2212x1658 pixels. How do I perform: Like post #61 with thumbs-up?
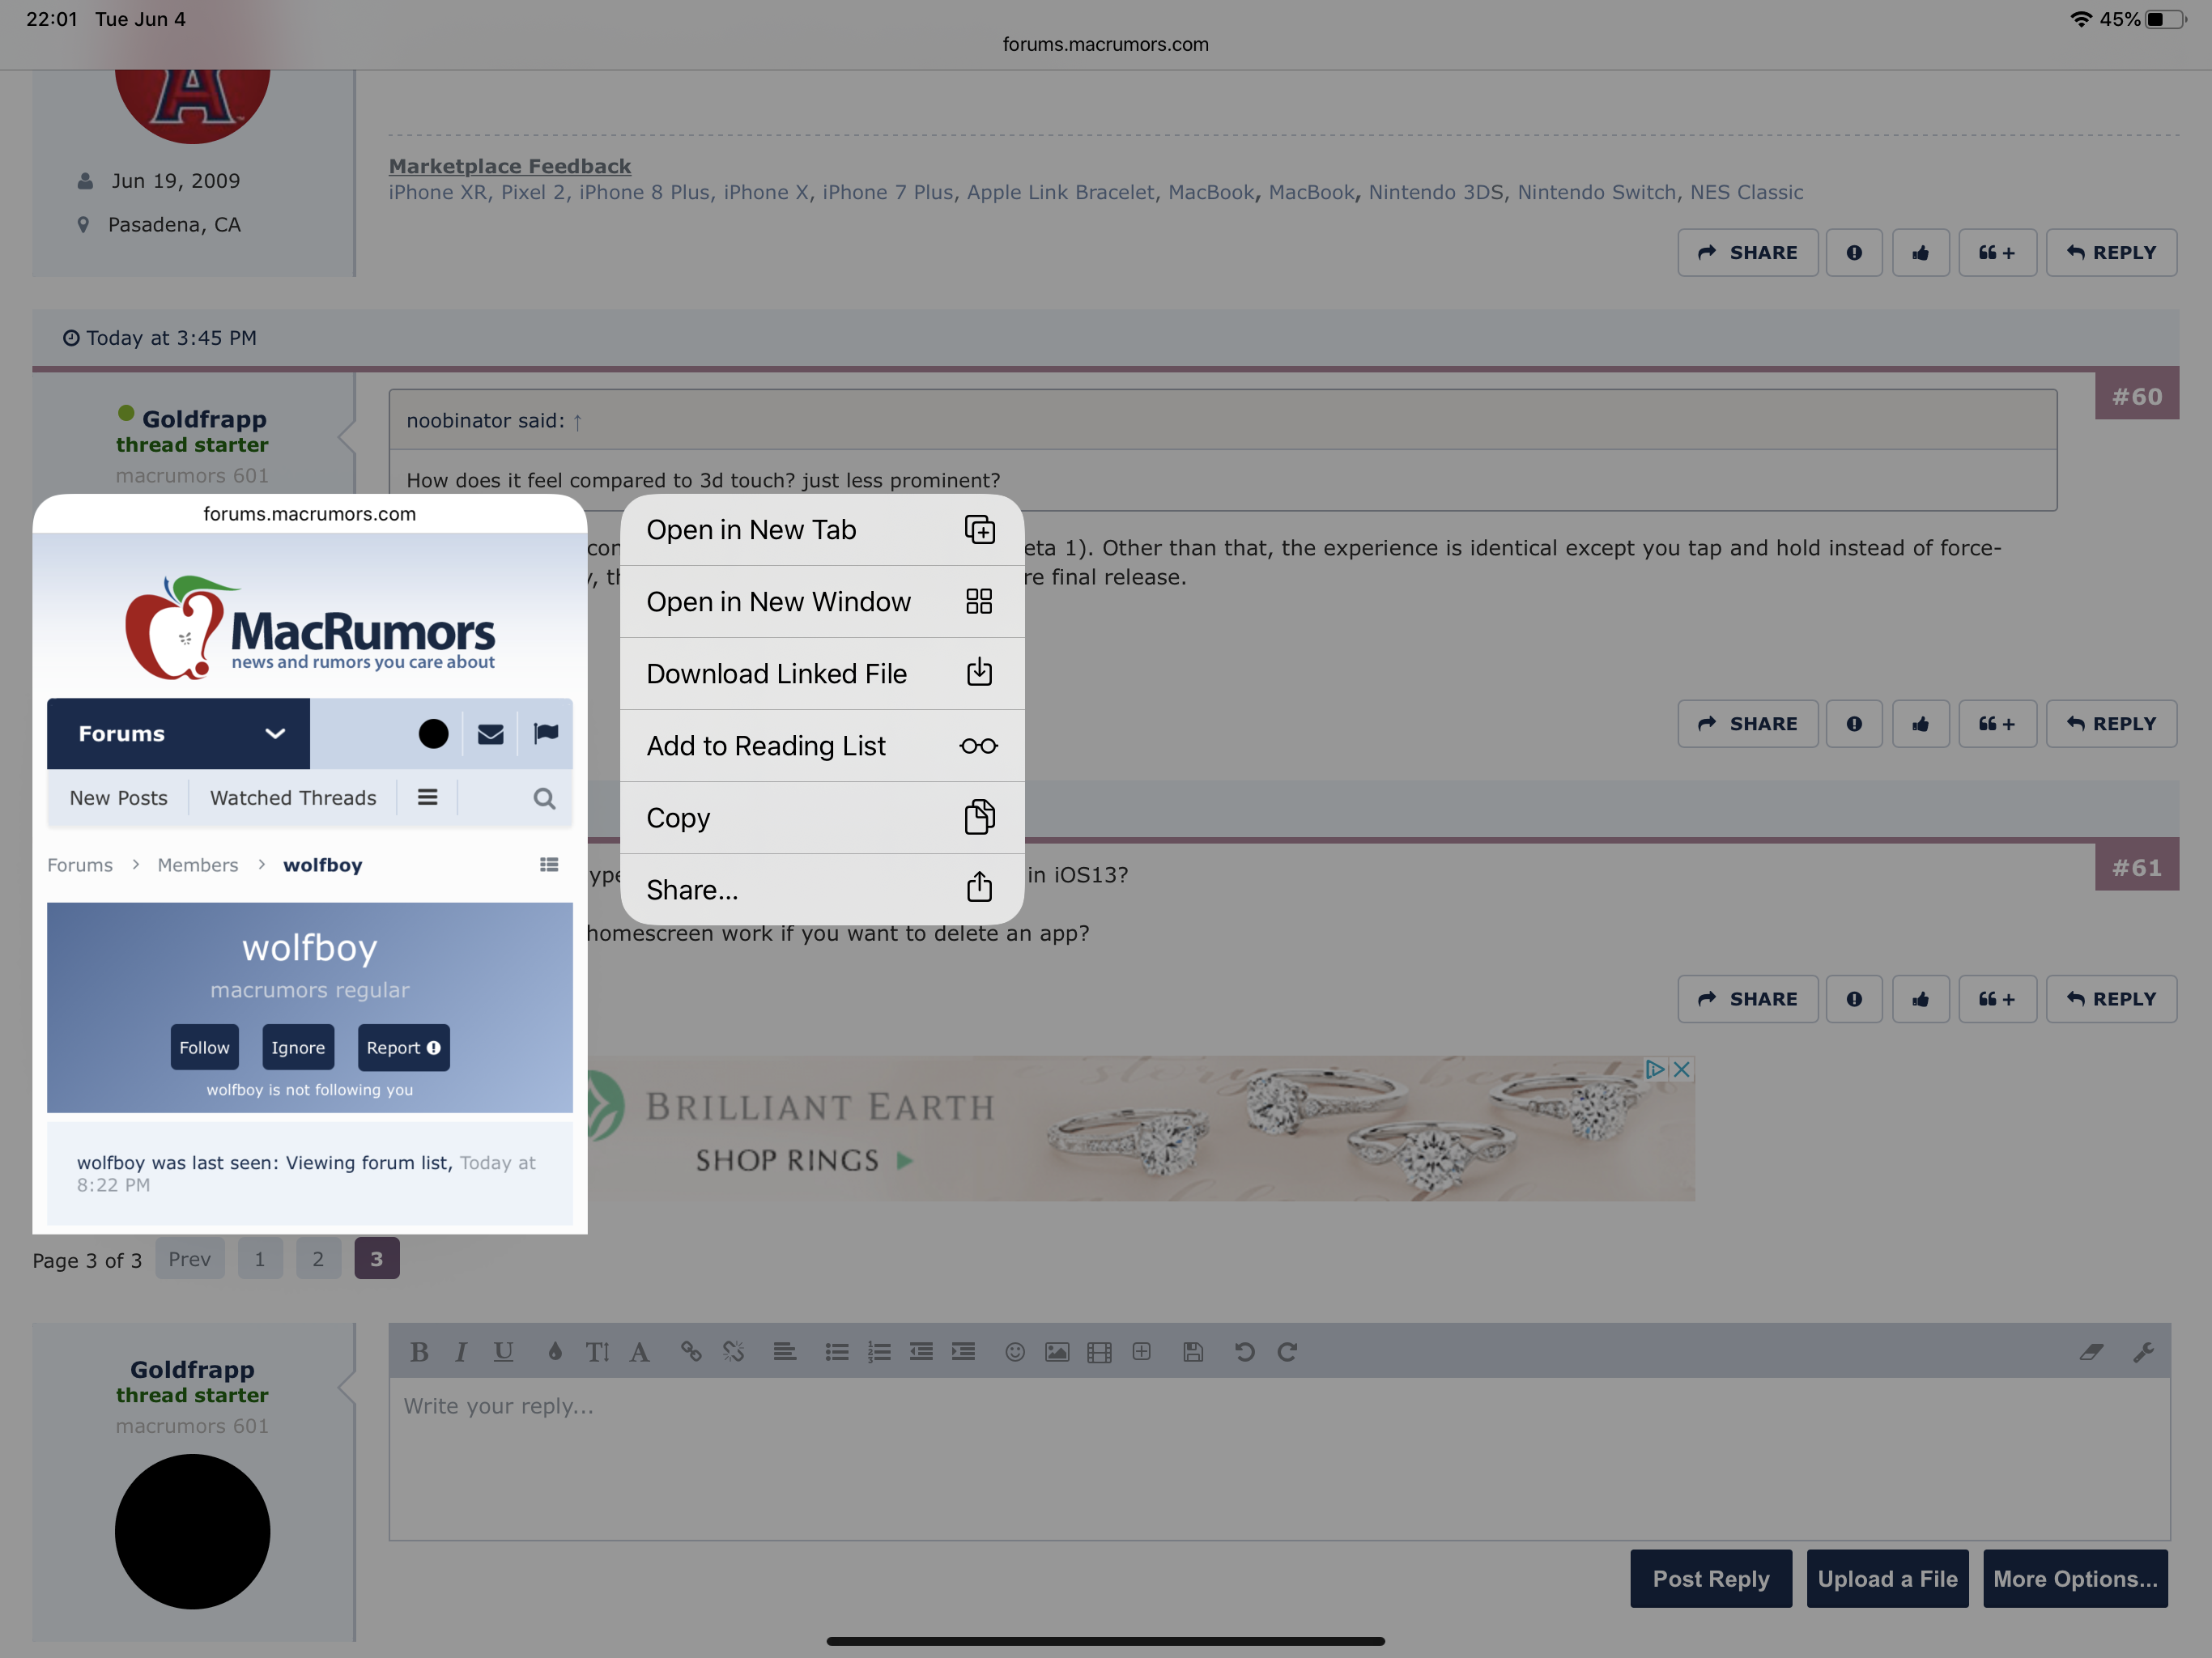(x=1921, y=999)
